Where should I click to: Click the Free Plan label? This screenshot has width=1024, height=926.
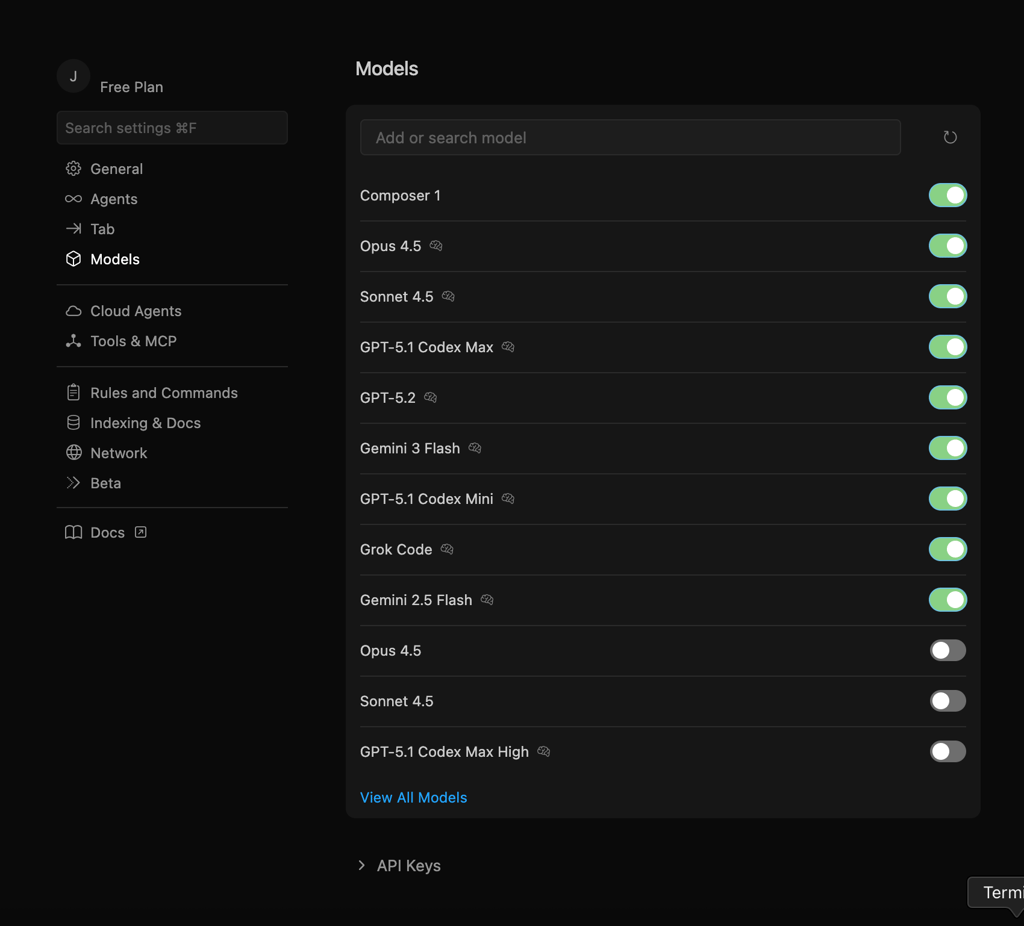131,87
